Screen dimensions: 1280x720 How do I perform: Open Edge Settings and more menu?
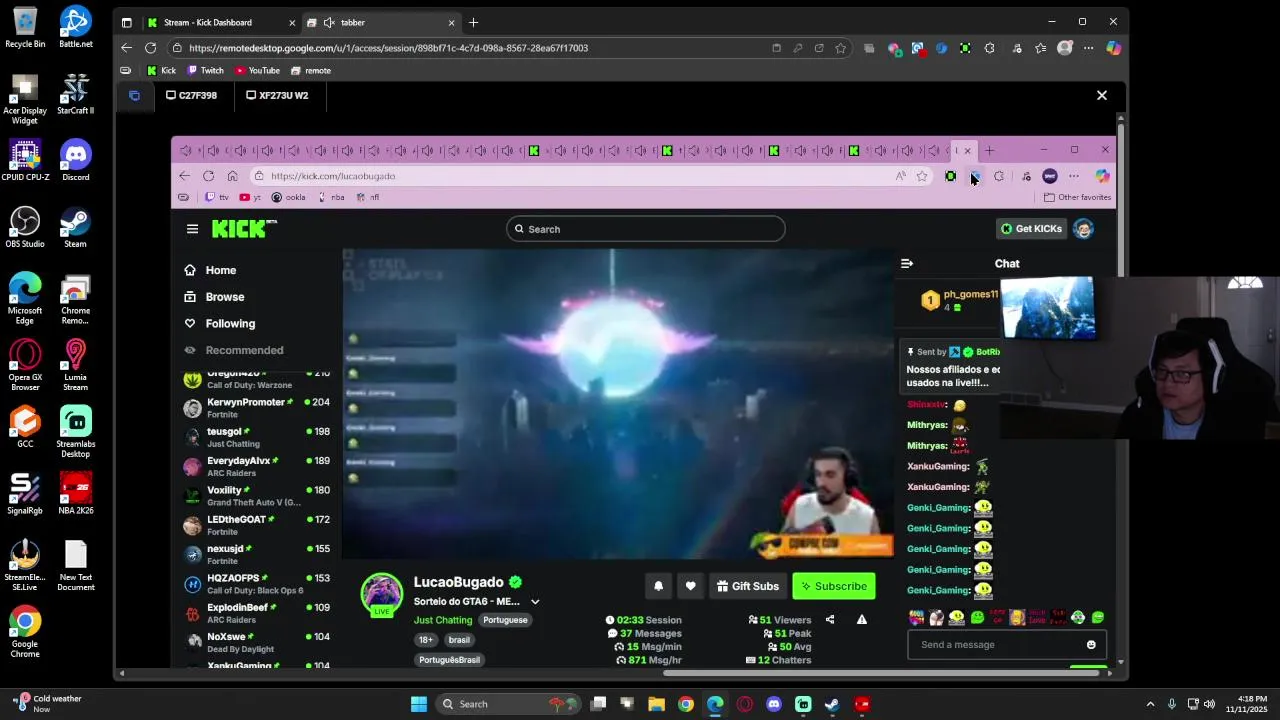pos(1088,48)
